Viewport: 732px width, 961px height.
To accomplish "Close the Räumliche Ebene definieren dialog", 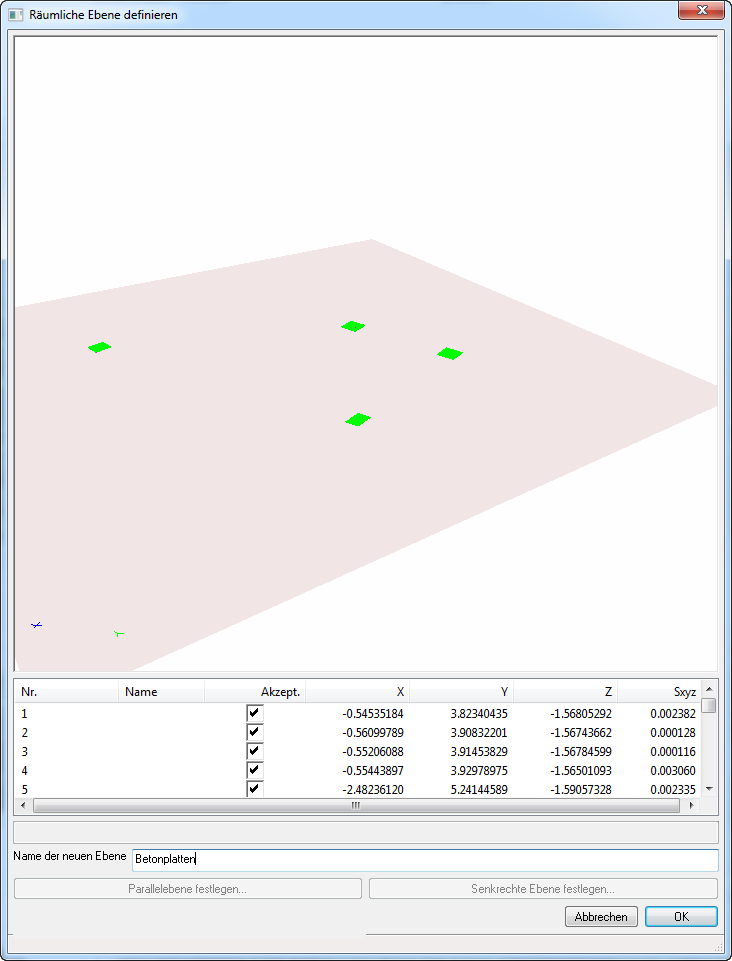I will (701, 10).
